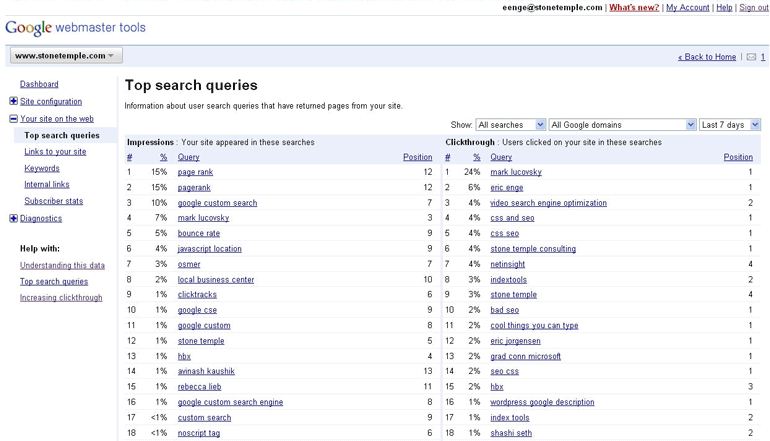
Task: Open the 'eric enge' clickthrough query
Action: pos(507,188)
